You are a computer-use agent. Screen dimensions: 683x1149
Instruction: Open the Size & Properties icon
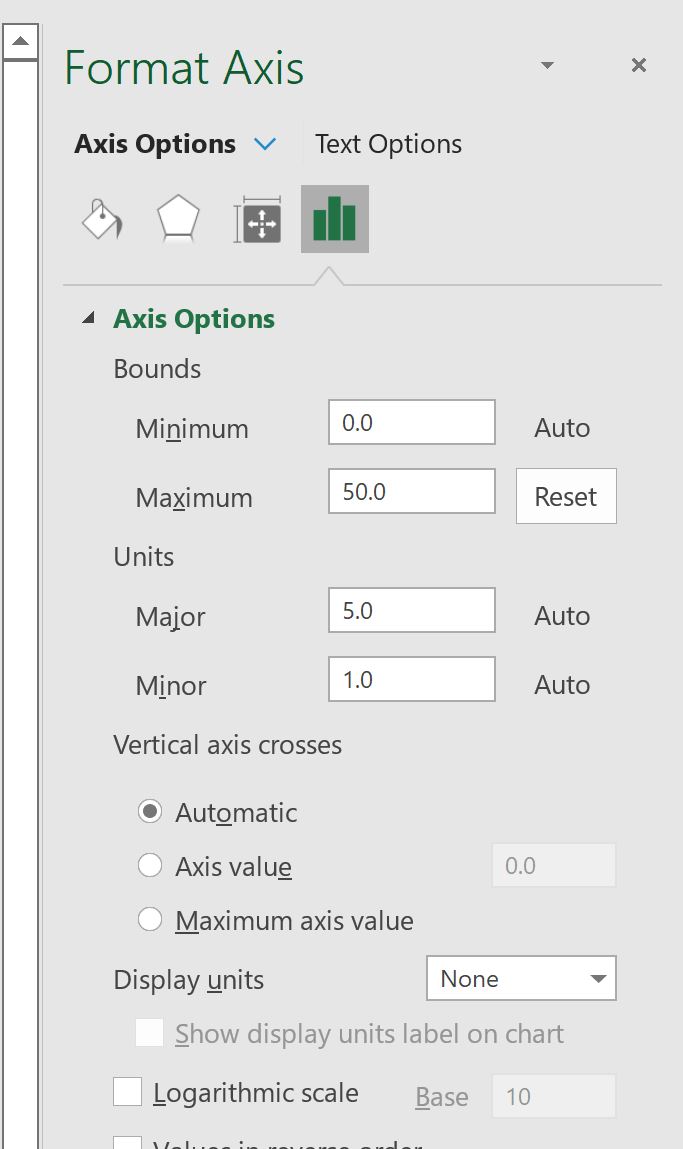click(x=258, y=220)
